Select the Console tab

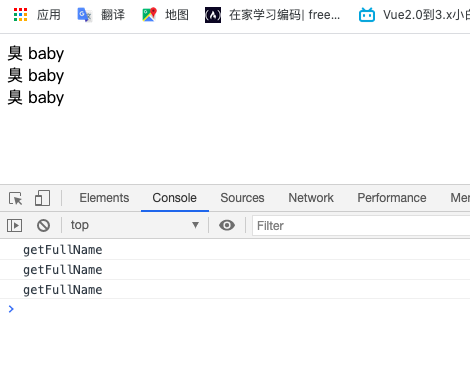pyautogui.click(x=175, y=198)
